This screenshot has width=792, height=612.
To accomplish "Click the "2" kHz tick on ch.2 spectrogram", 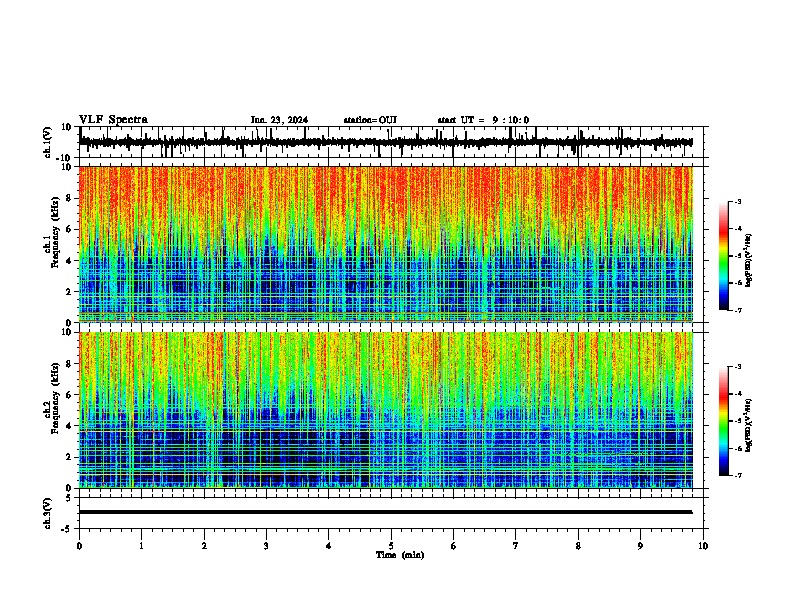I will (x=70, y=457).
